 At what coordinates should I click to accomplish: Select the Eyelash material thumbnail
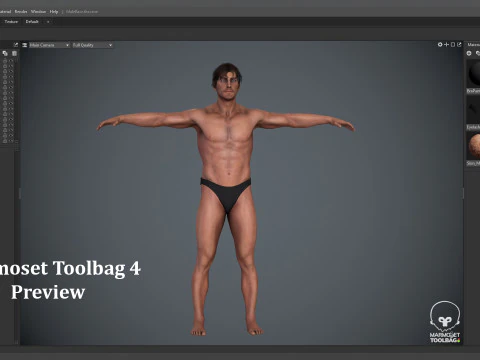point(474,111)
